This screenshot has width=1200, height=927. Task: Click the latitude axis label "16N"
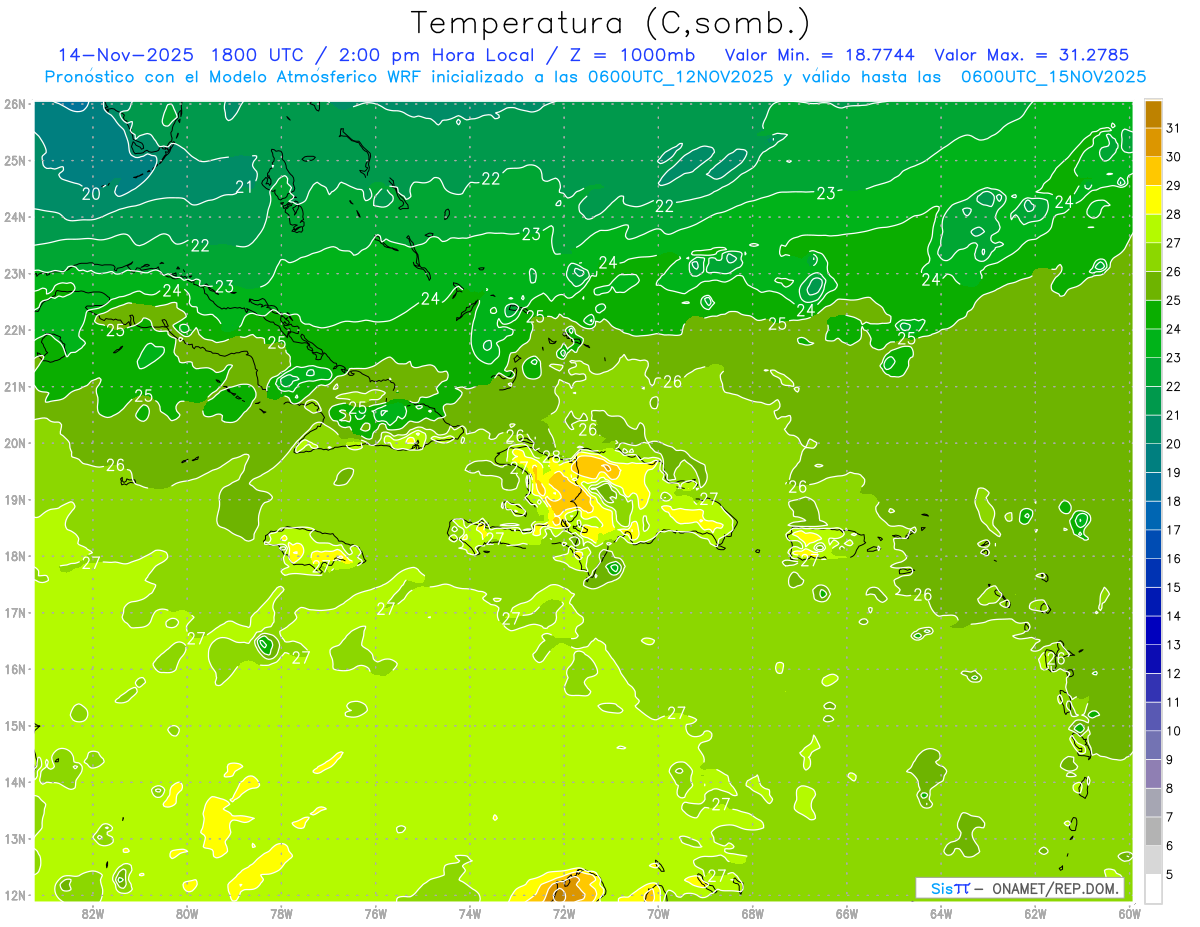click(x=14, y=669)
